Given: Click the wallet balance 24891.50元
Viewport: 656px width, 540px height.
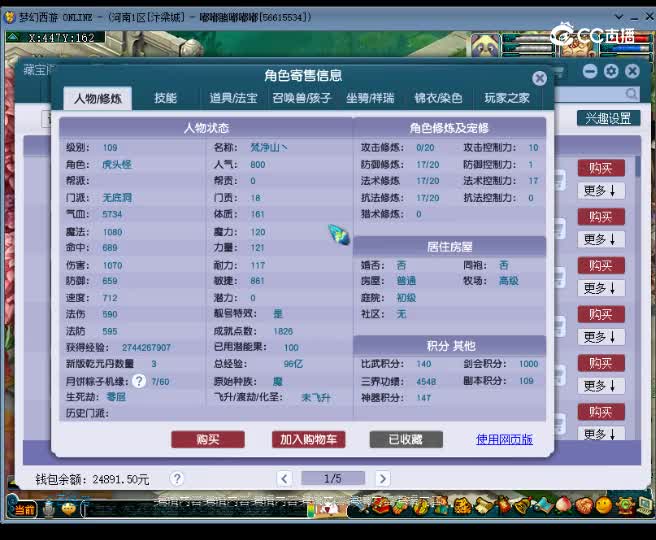Looking at the screenshot, I should (x=121, y=479).
